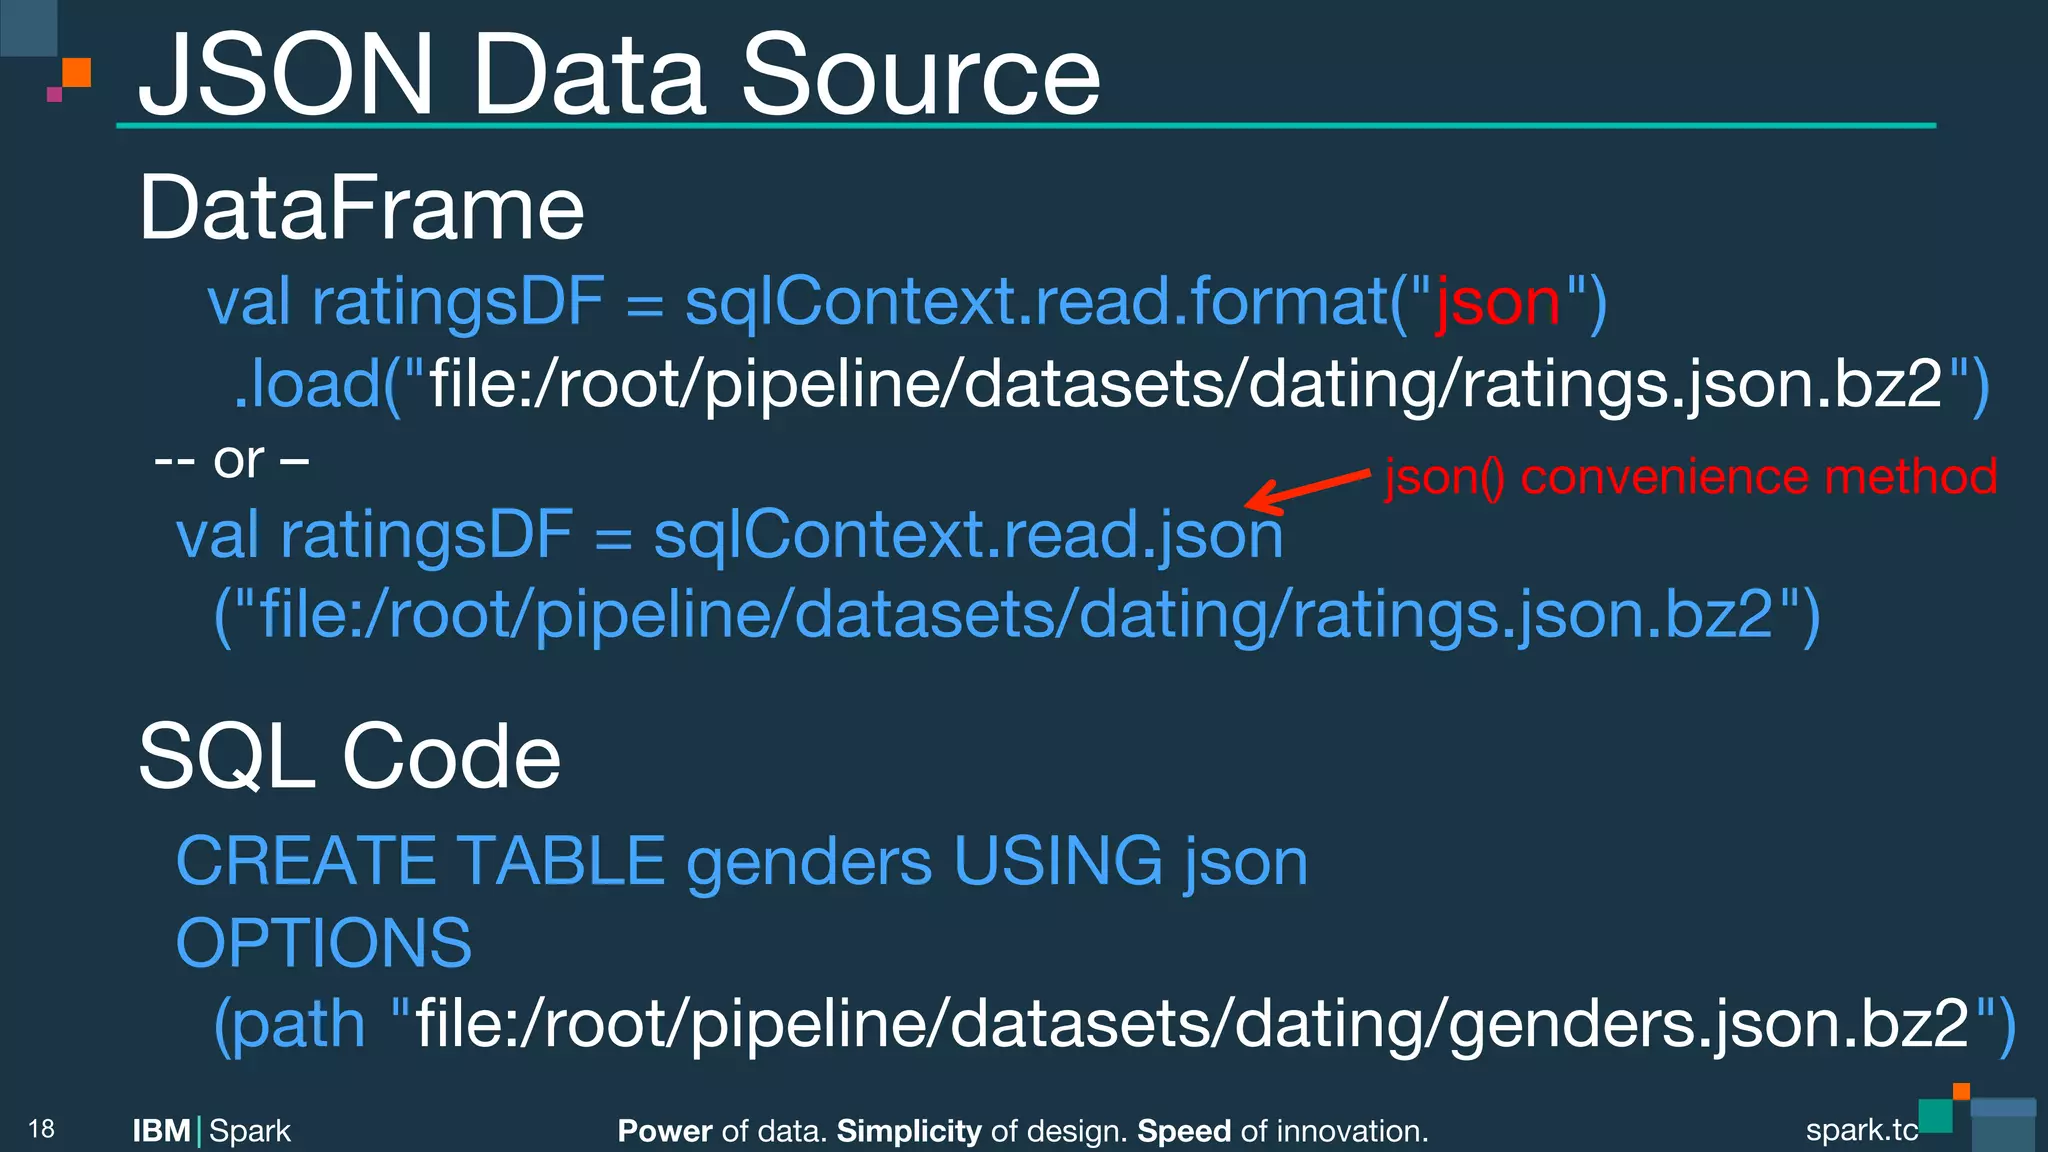Click the slide number 18

pos(41,1130)
